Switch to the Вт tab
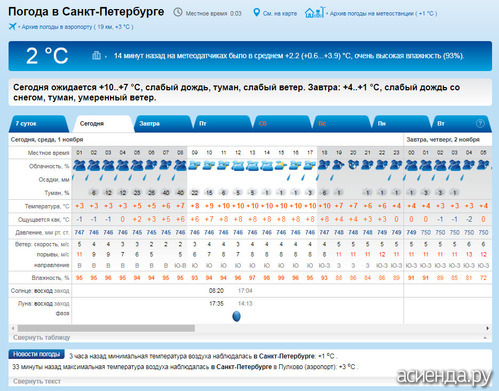Viewport: 499px width, 391px height. coord(461,124)
